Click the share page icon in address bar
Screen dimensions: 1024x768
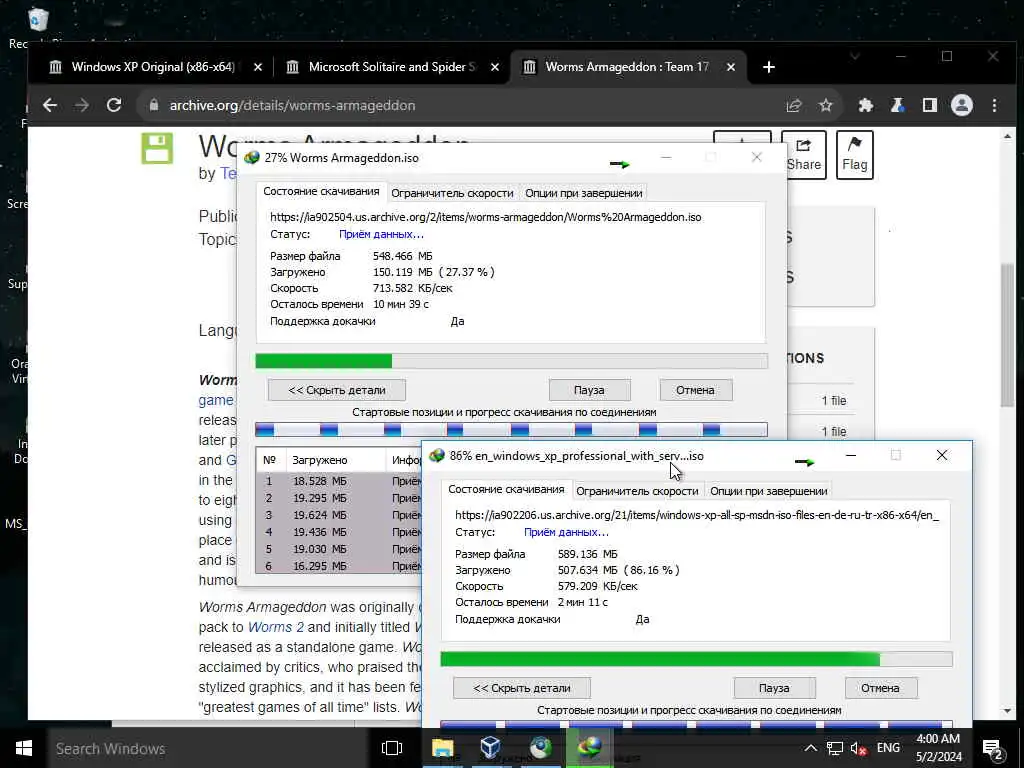point(793,106)
